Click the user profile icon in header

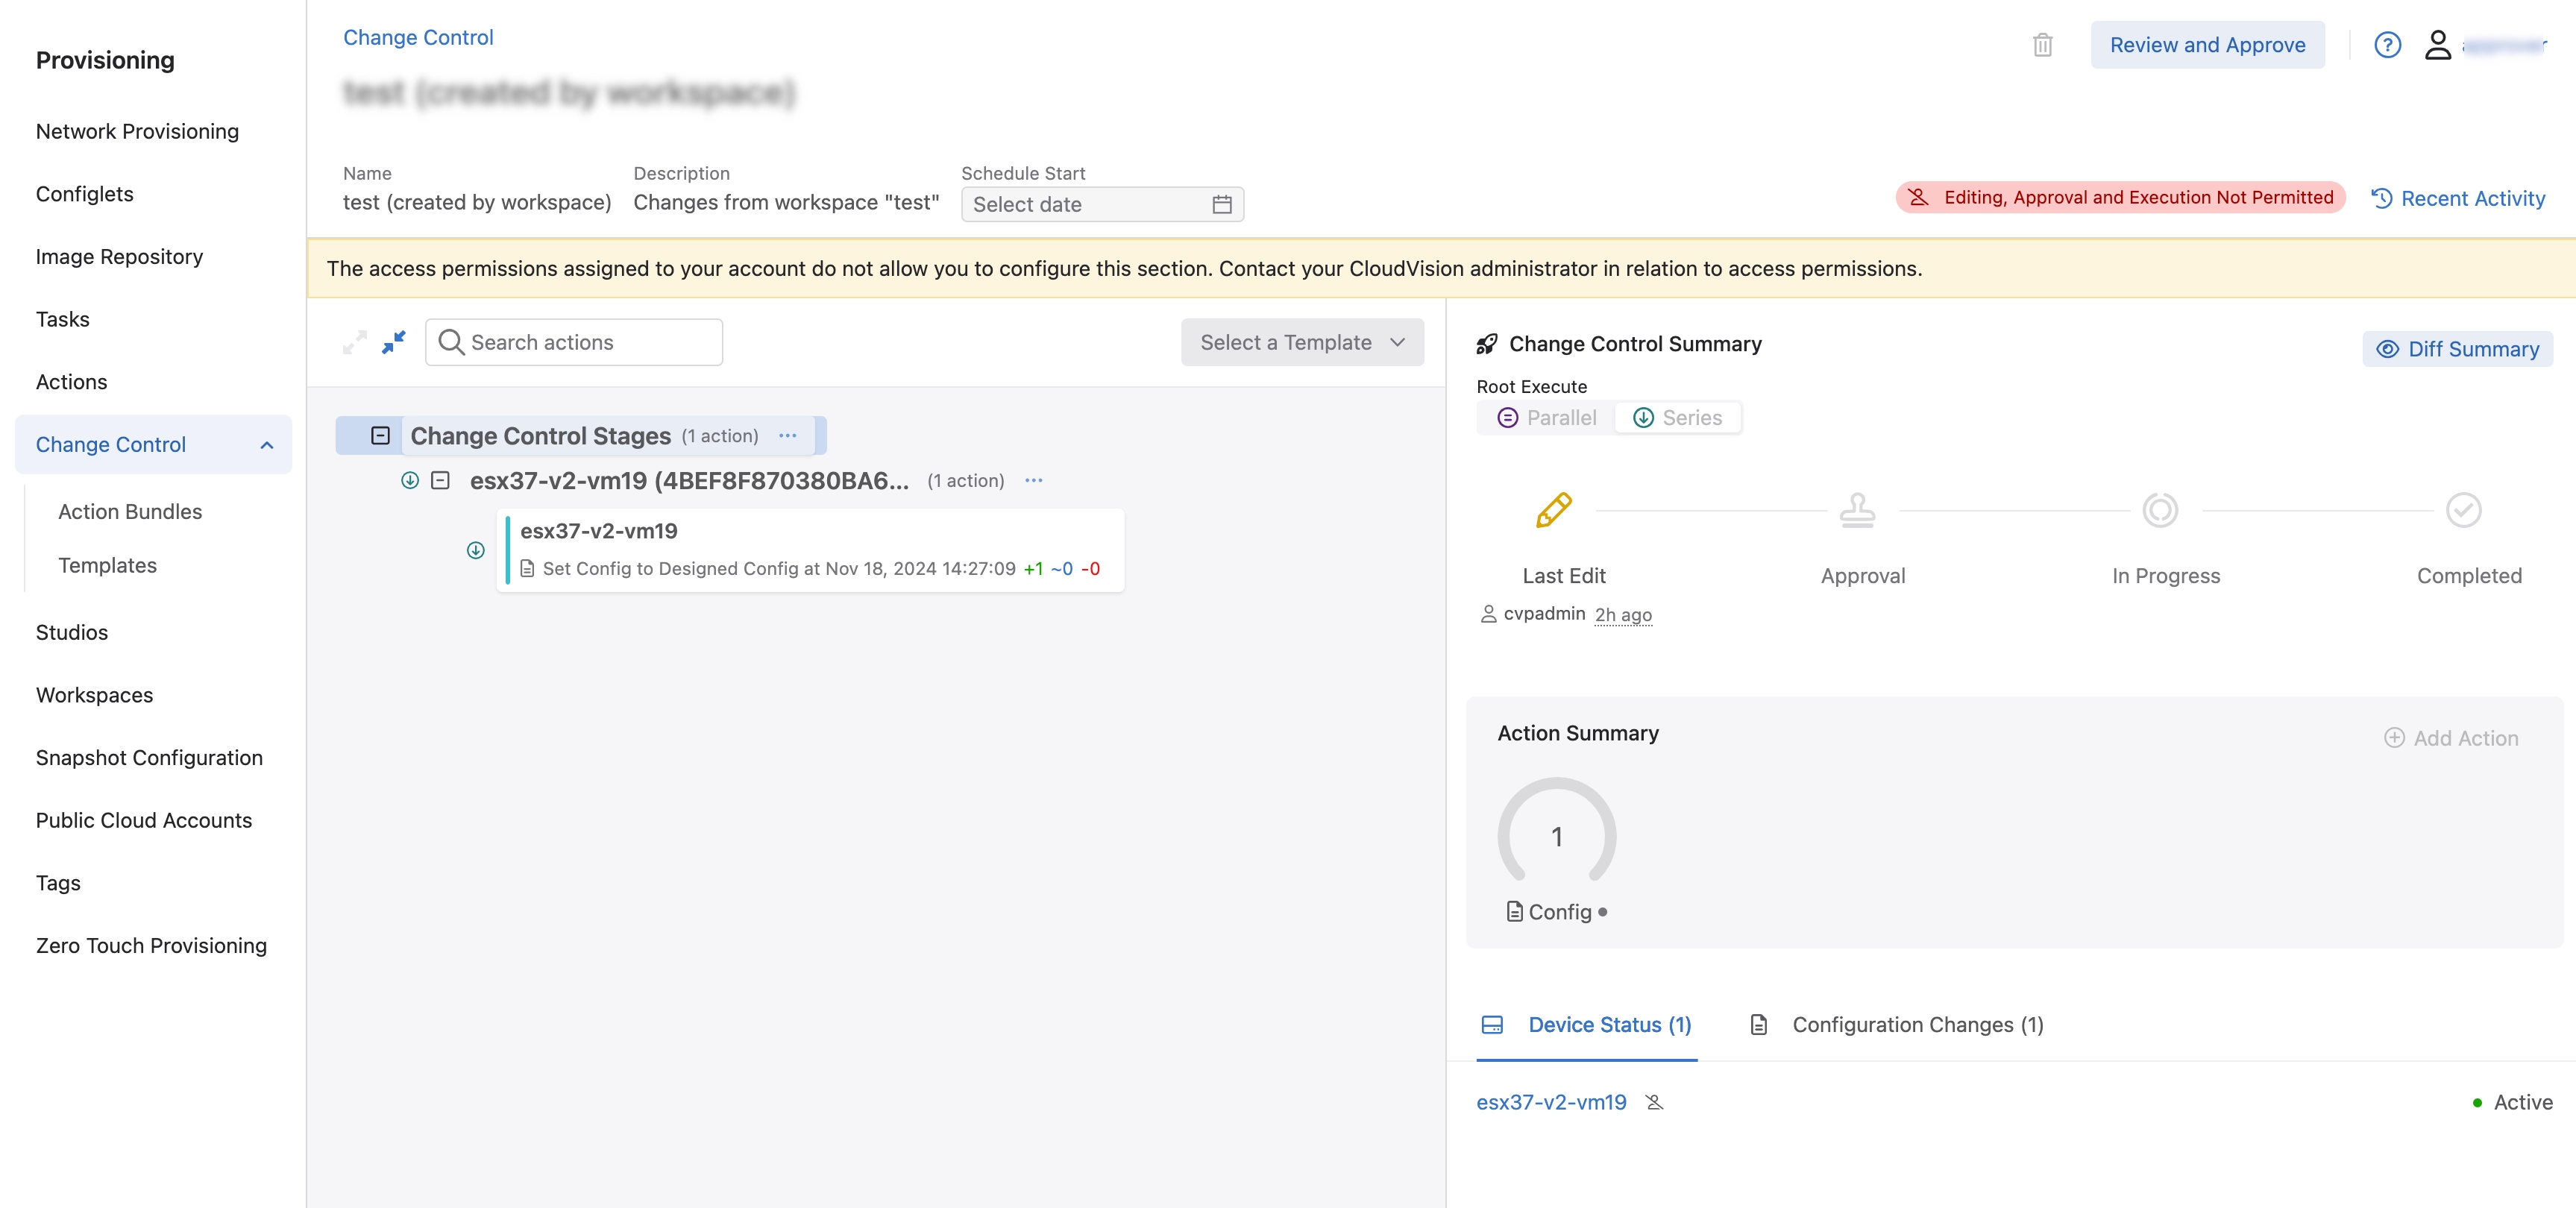[x=2437, y=45]
